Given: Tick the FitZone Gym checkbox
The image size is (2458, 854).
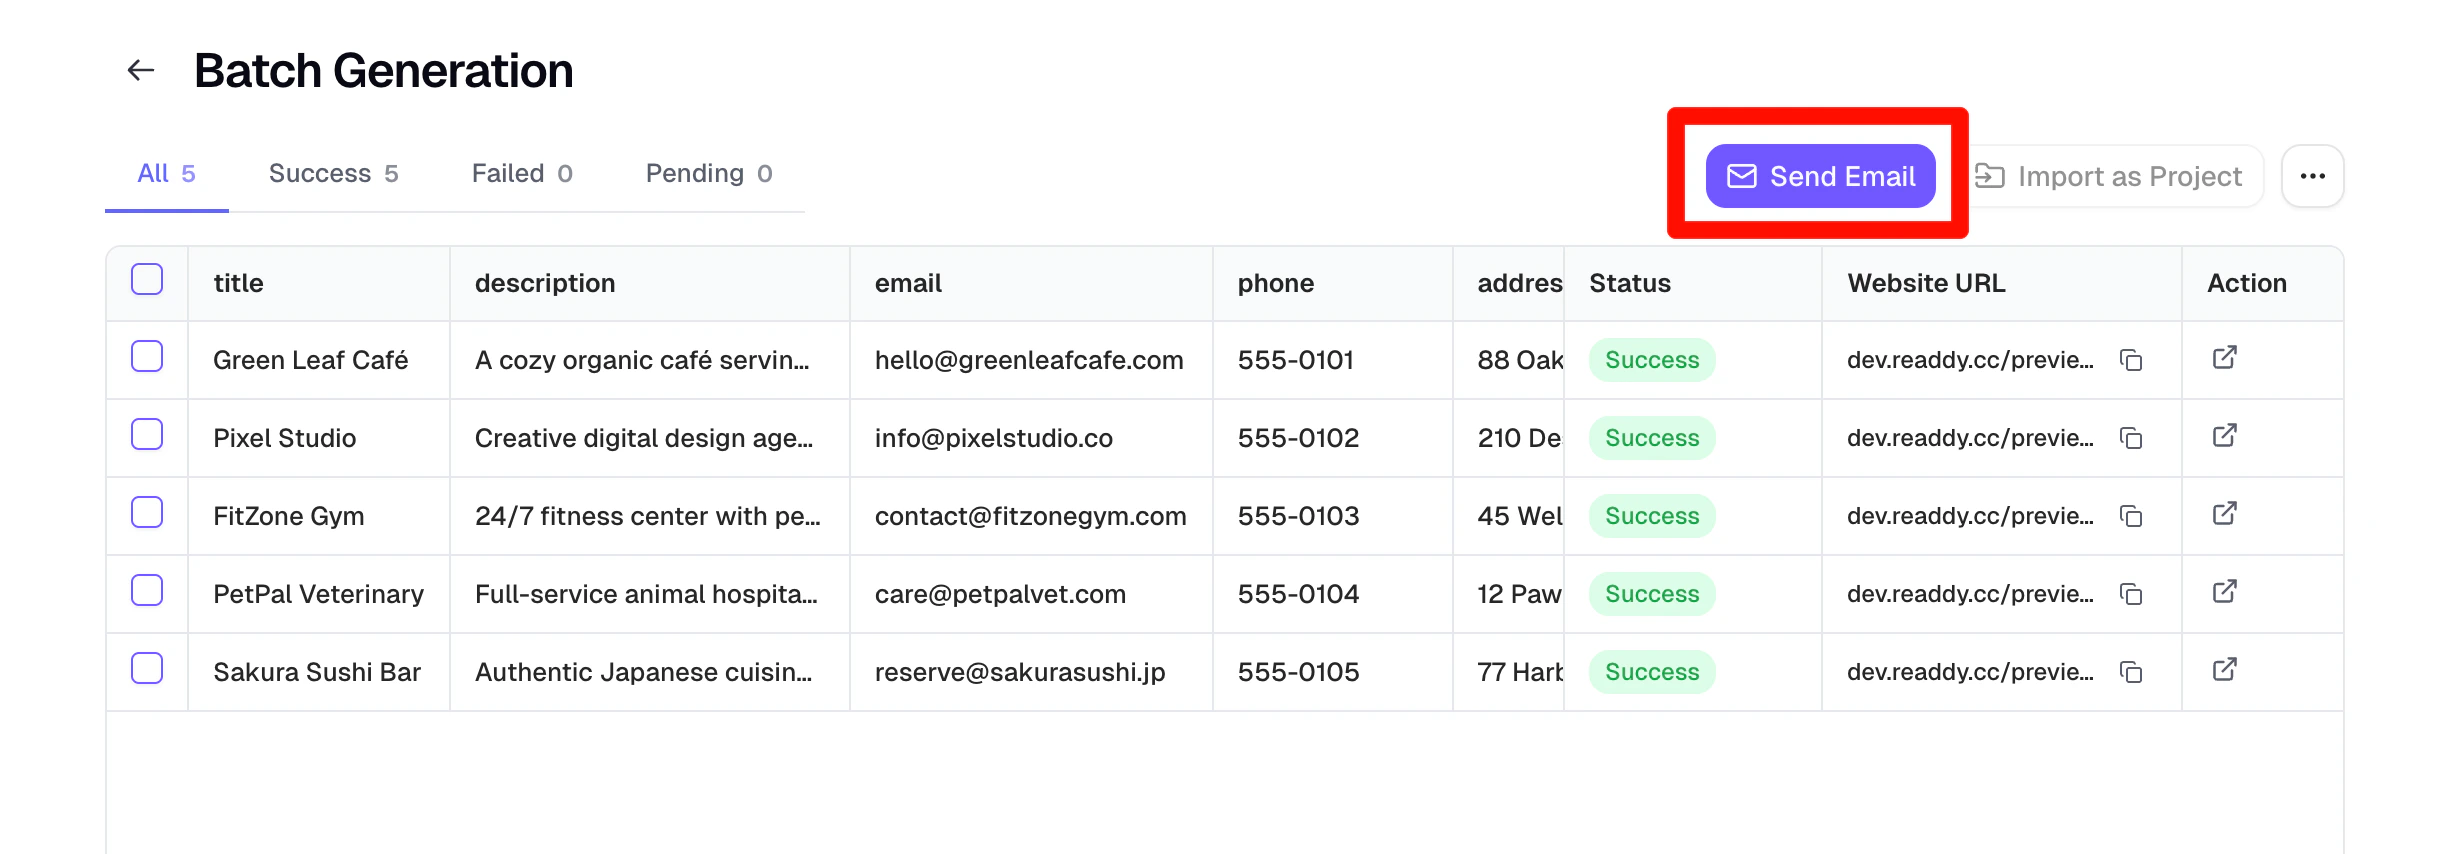Looking at the screenshot, I should [147, 513].
